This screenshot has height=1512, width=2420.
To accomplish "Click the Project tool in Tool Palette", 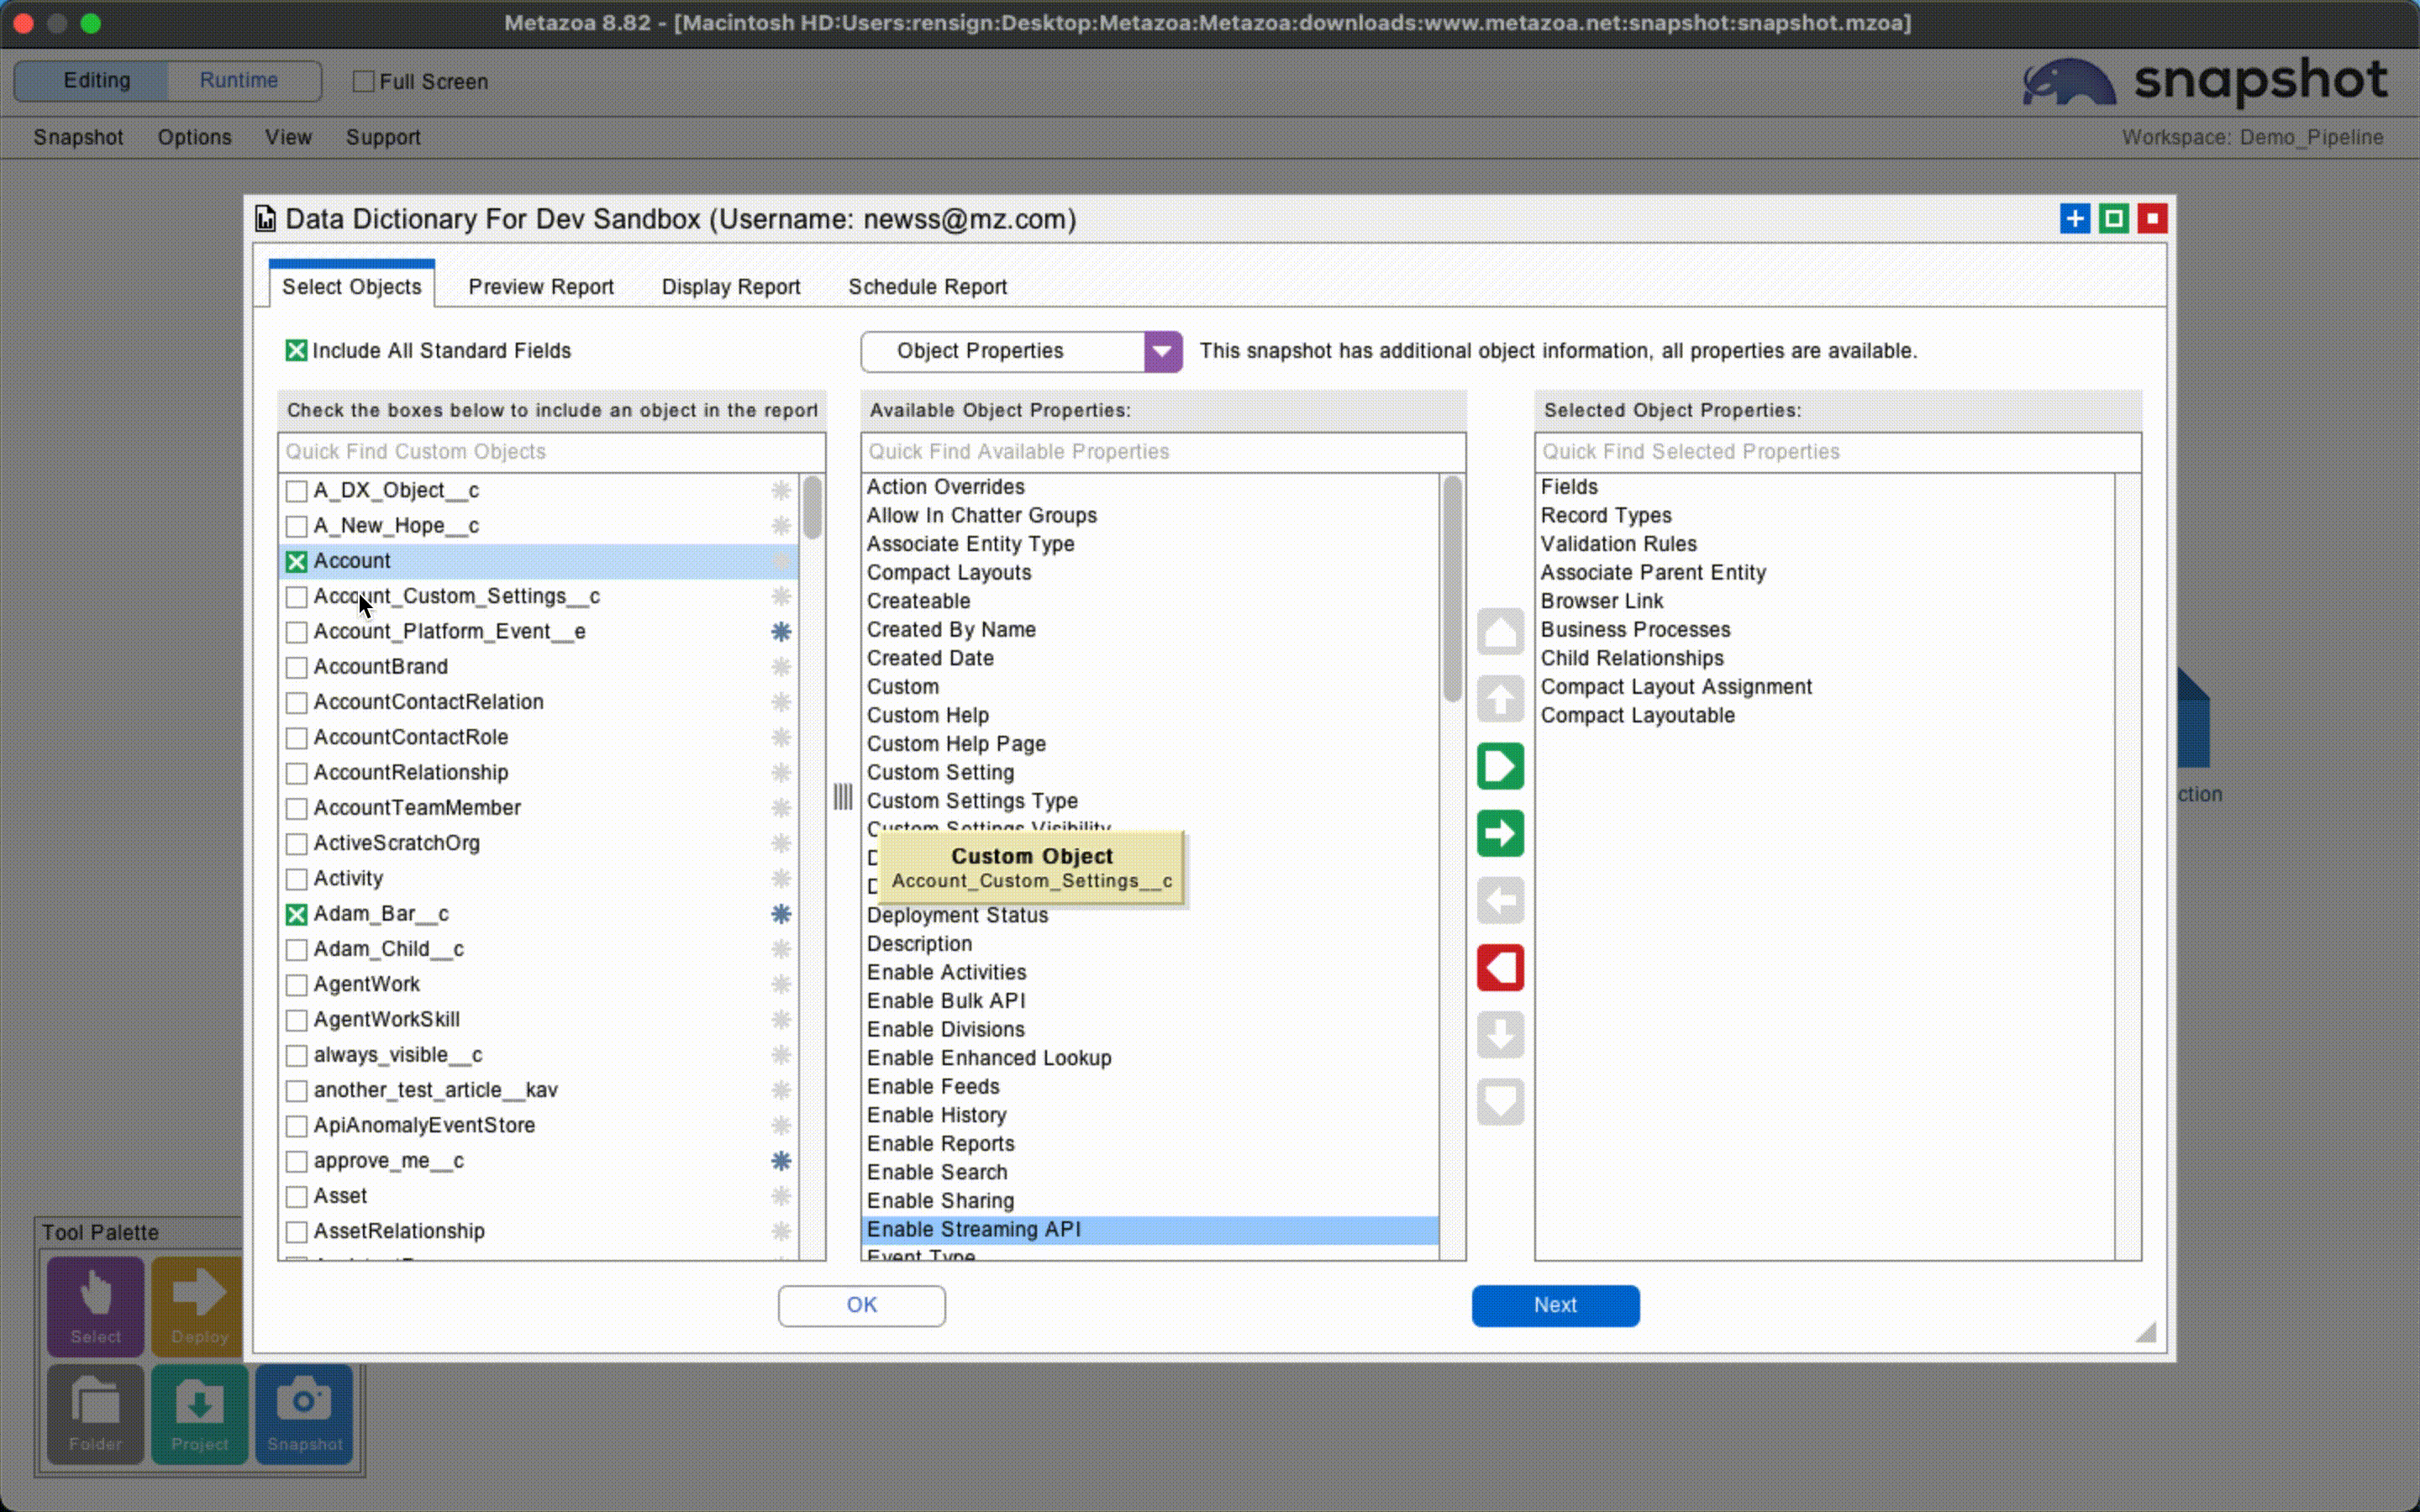I will point(200,1414).
